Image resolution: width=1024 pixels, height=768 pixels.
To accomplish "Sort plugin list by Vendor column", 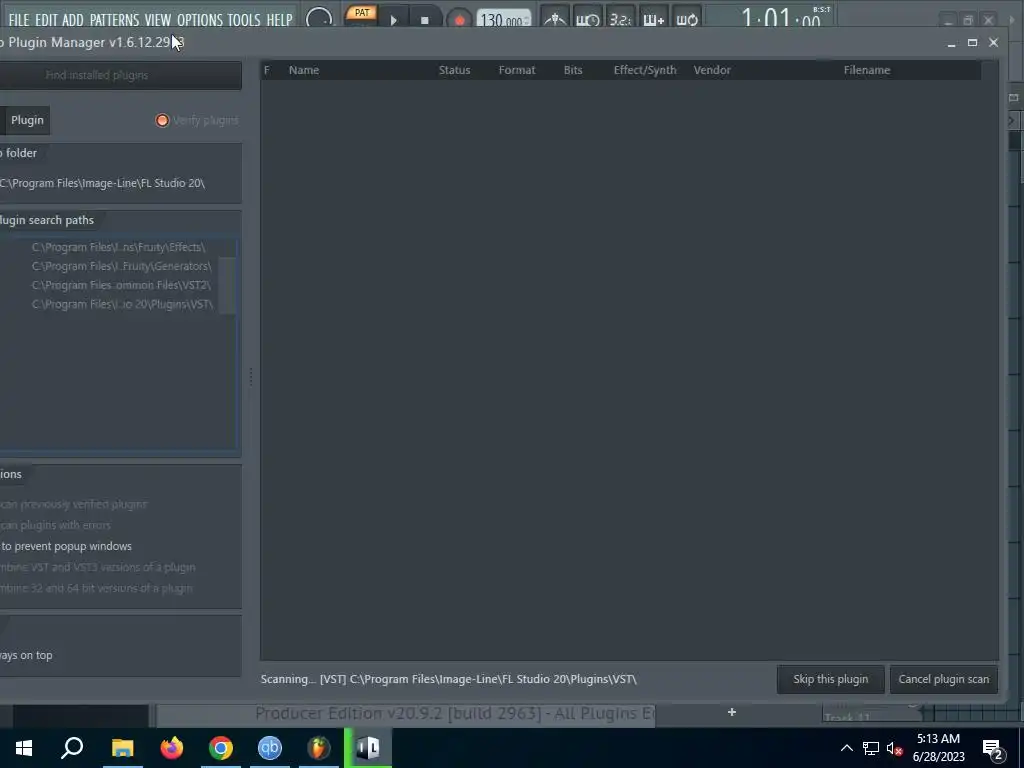I will [712, 70].
